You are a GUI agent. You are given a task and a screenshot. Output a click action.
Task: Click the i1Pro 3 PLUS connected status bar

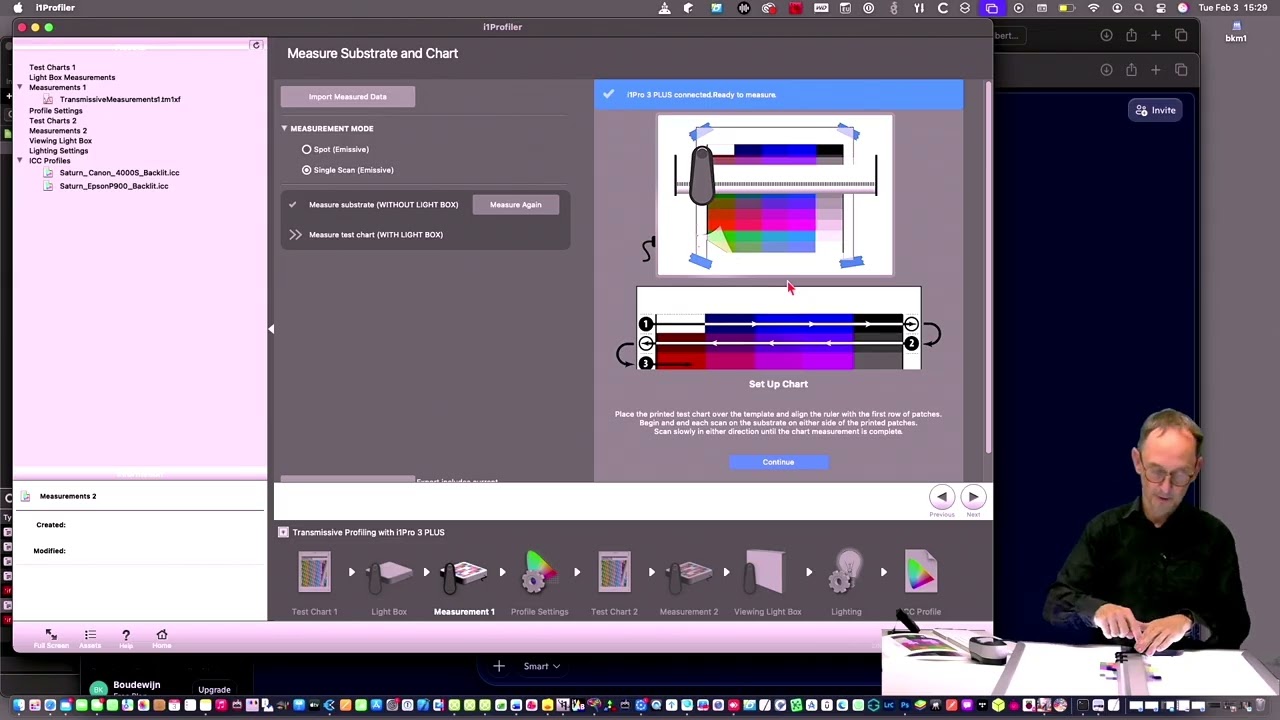pyautogui.click(x=779, y=95)
